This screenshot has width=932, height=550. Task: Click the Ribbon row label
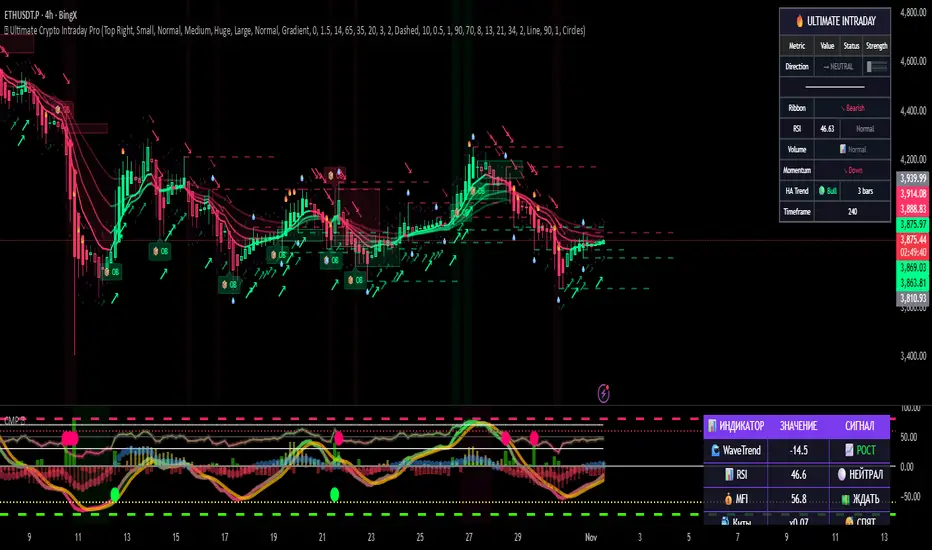(x=797, y=108)
